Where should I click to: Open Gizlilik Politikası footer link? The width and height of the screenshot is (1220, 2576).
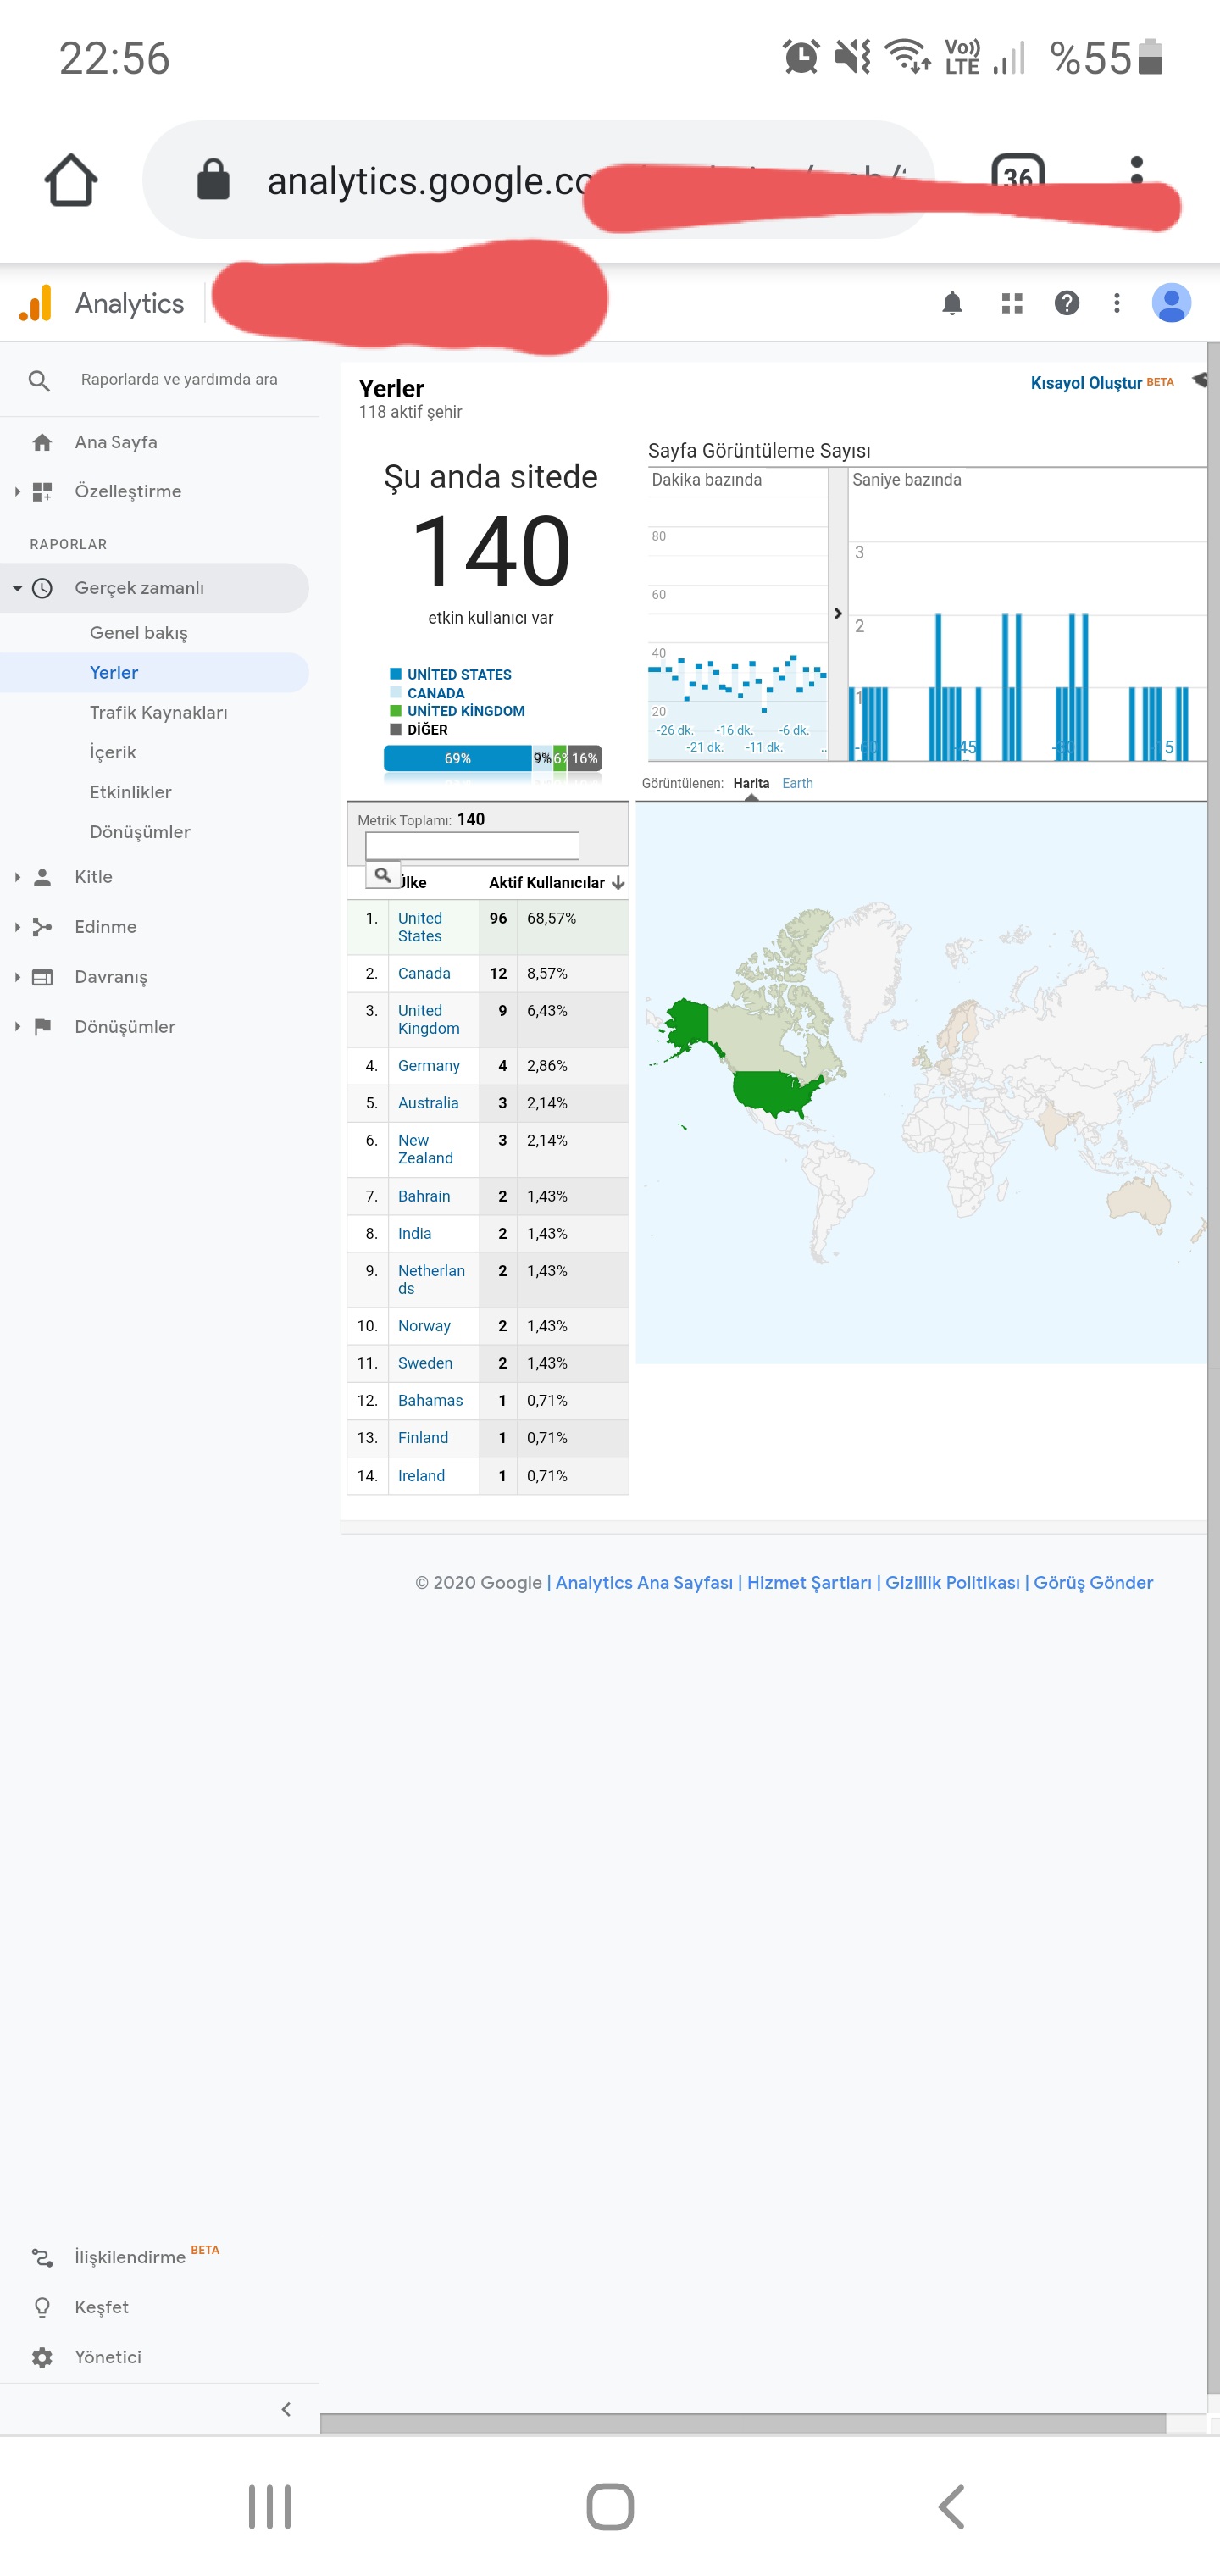point(952,1582)
